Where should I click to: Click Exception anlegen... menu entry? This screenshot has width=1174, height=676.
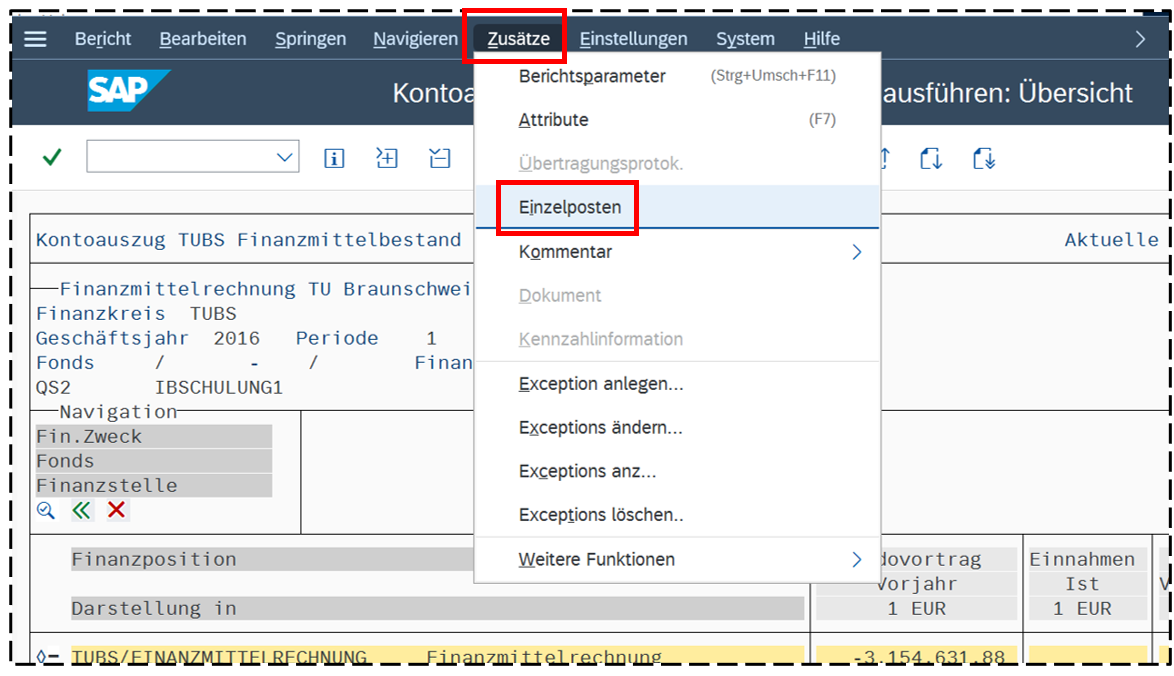[x=601, y=384]
